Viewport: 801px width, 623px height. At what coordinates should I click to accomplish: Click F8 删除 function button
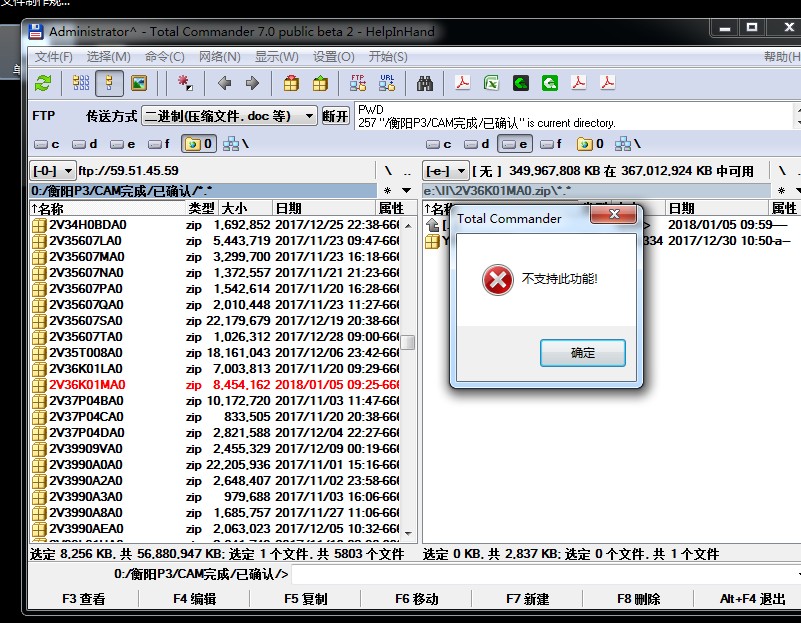pyautogui.click(x=639, y=598)
